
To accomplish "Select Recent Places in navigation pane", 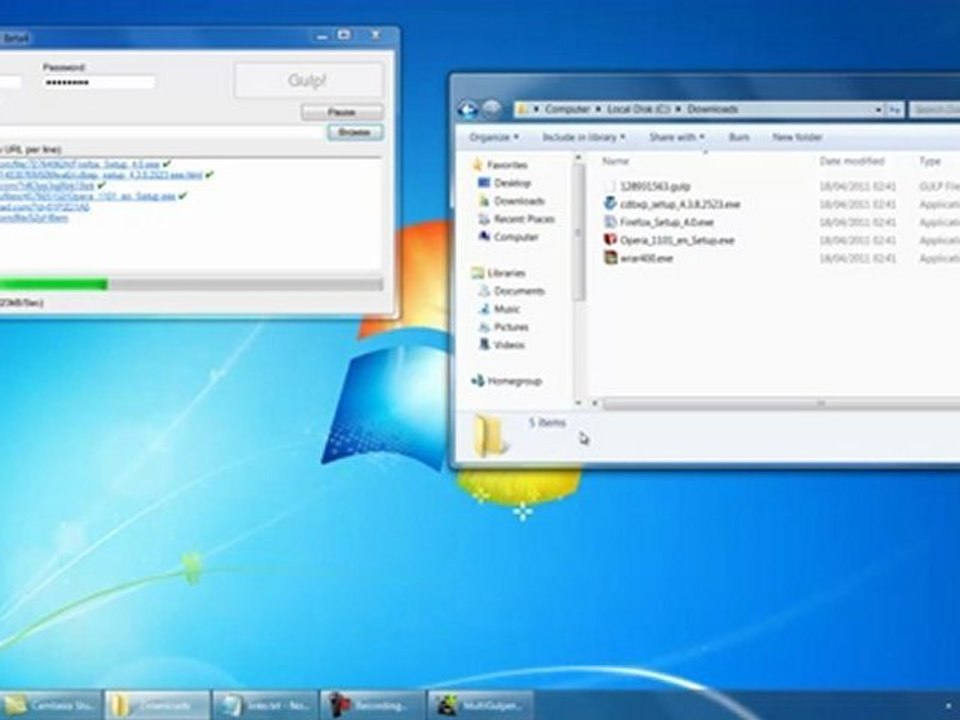I will [x=524, y=219].
